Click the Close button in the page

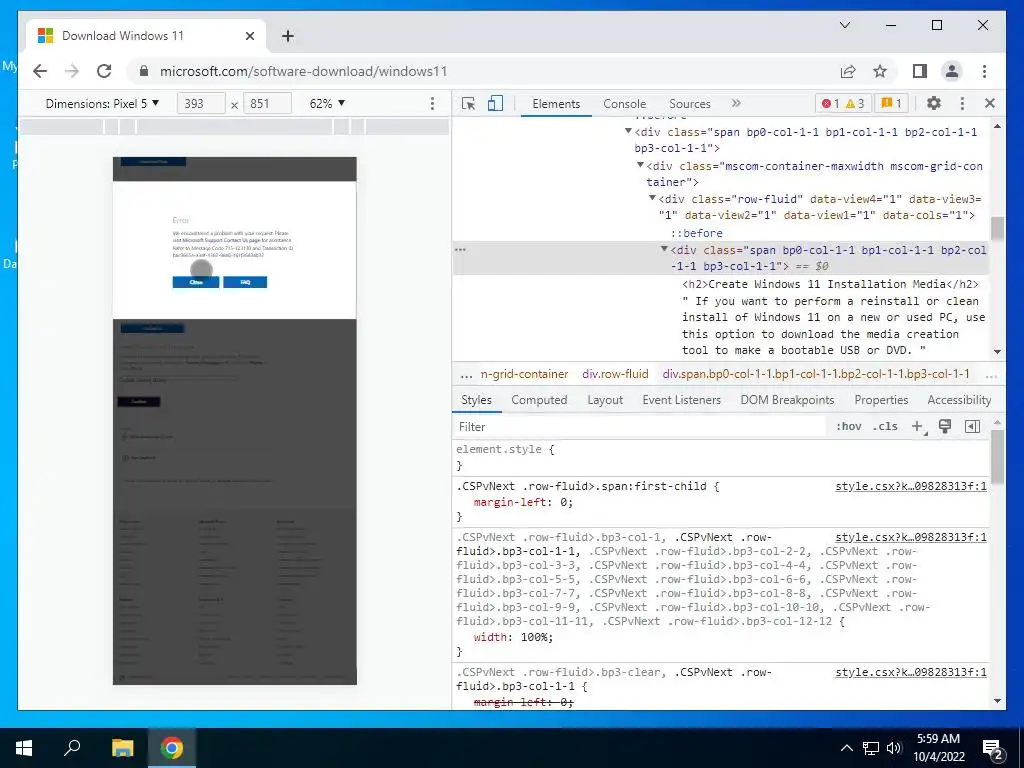196,282
